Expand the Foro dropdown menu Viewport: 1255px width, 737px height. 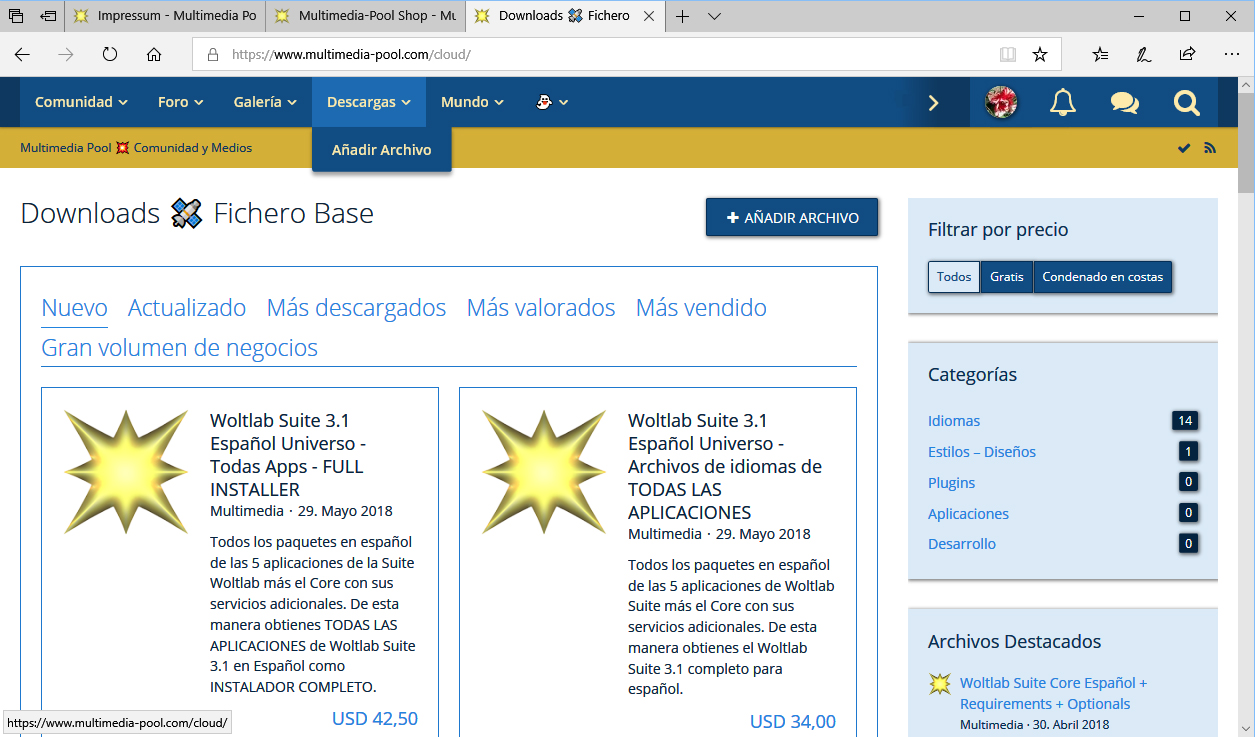[x=180, y=102]
